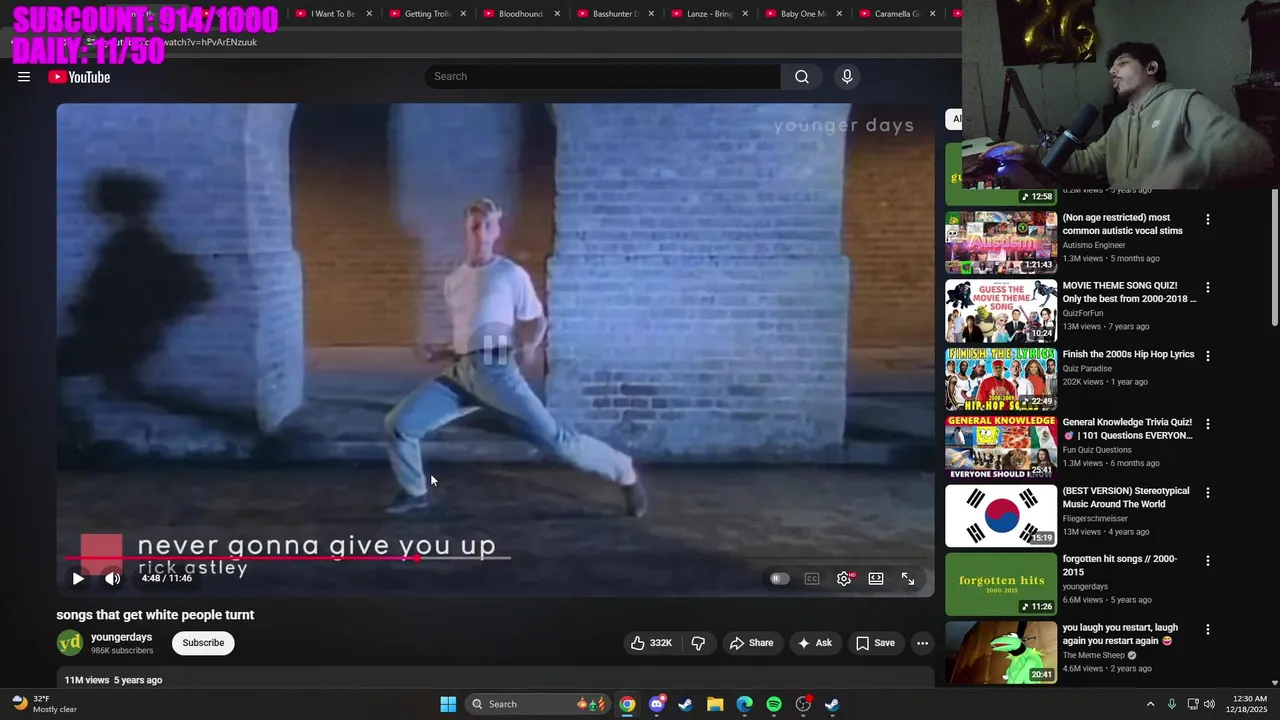The width and height of the screenshot is (1280, 720).
Task: Show hidden system tray icons chevron
Action: [1150, 704]
